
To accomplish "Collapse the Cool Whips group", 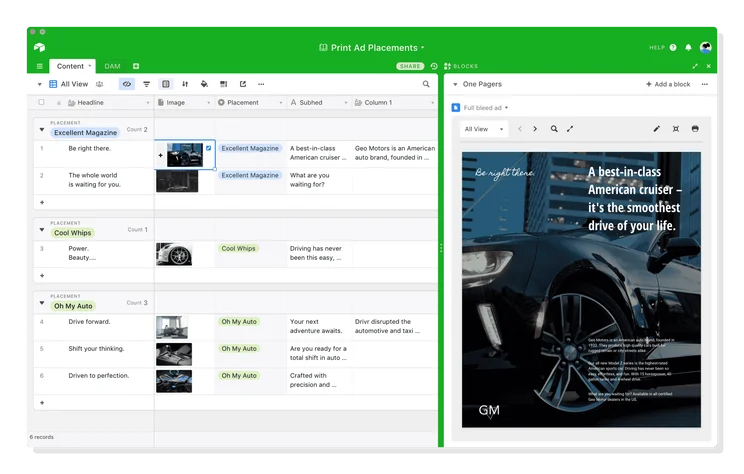I will [x=42, y=229].
